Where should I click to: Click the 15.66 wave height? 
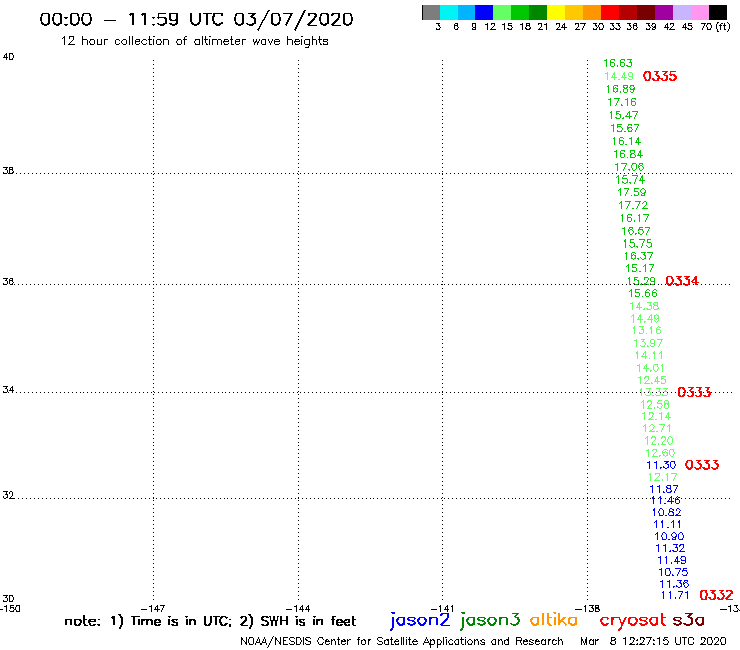643,294
